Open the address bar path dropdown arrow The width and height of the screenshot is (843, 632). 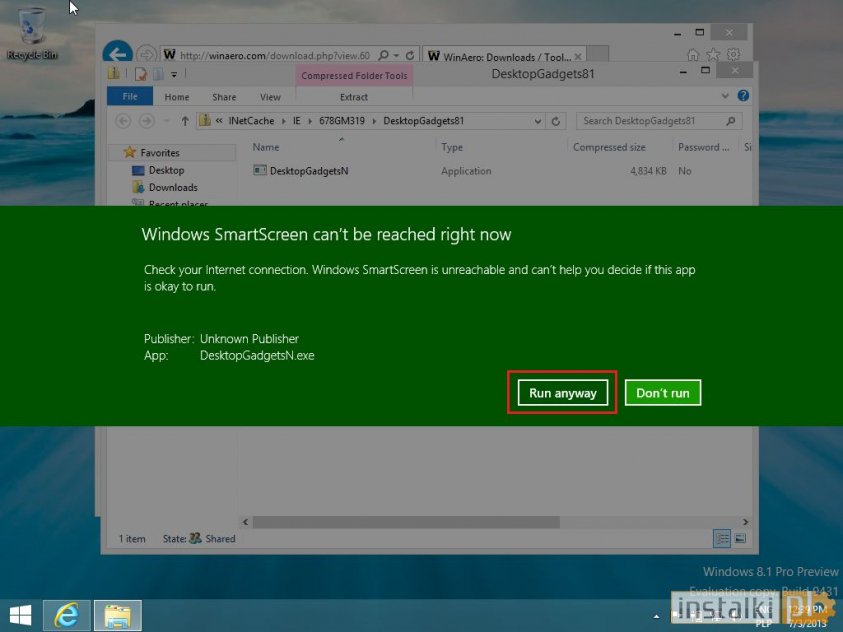coord(535,120)
